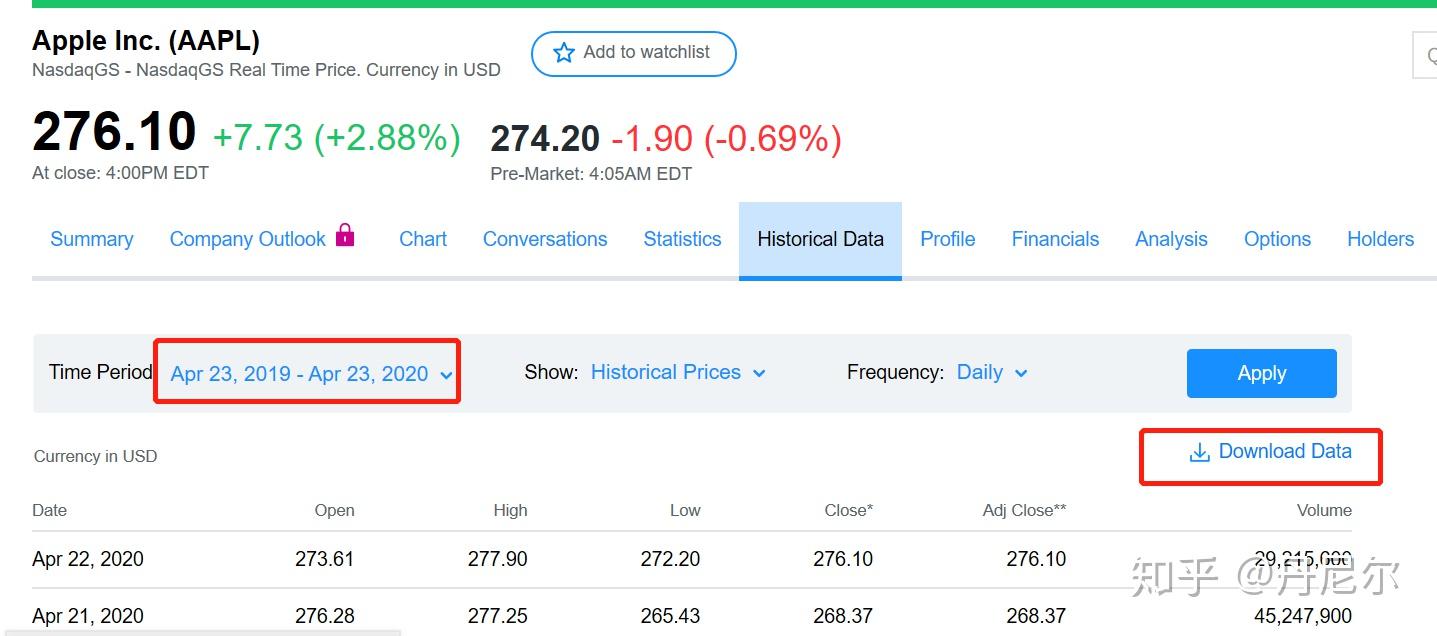Switch to the Analysis tab

[1171, 239]
